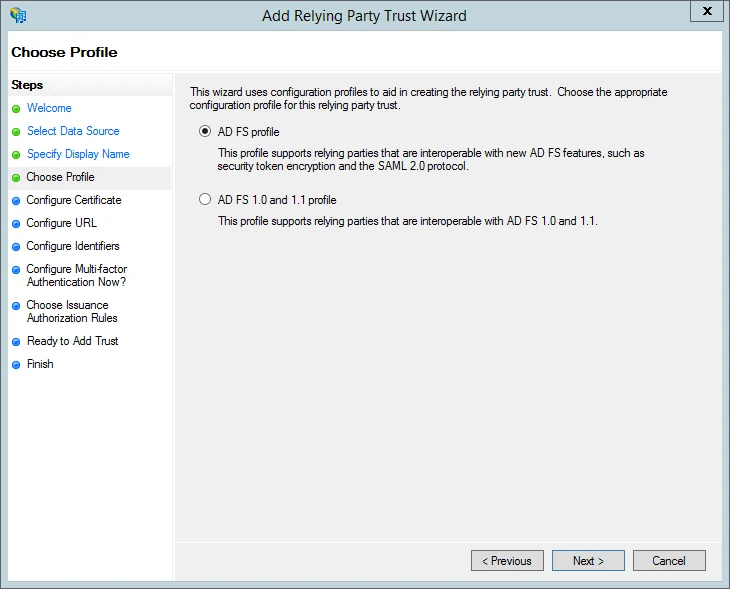Go back with the Previous button
This screenshot has width=730, height=589.
tap(507, 561)
